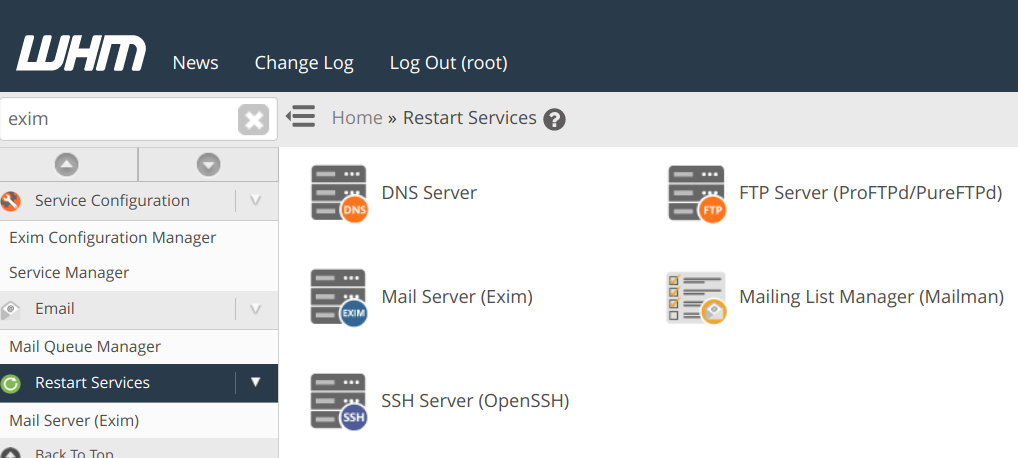The height and width of the screenshot is (458, 1018).
Task: Click the Mail Server Exim icon
Action: click(x=338, y=297)
